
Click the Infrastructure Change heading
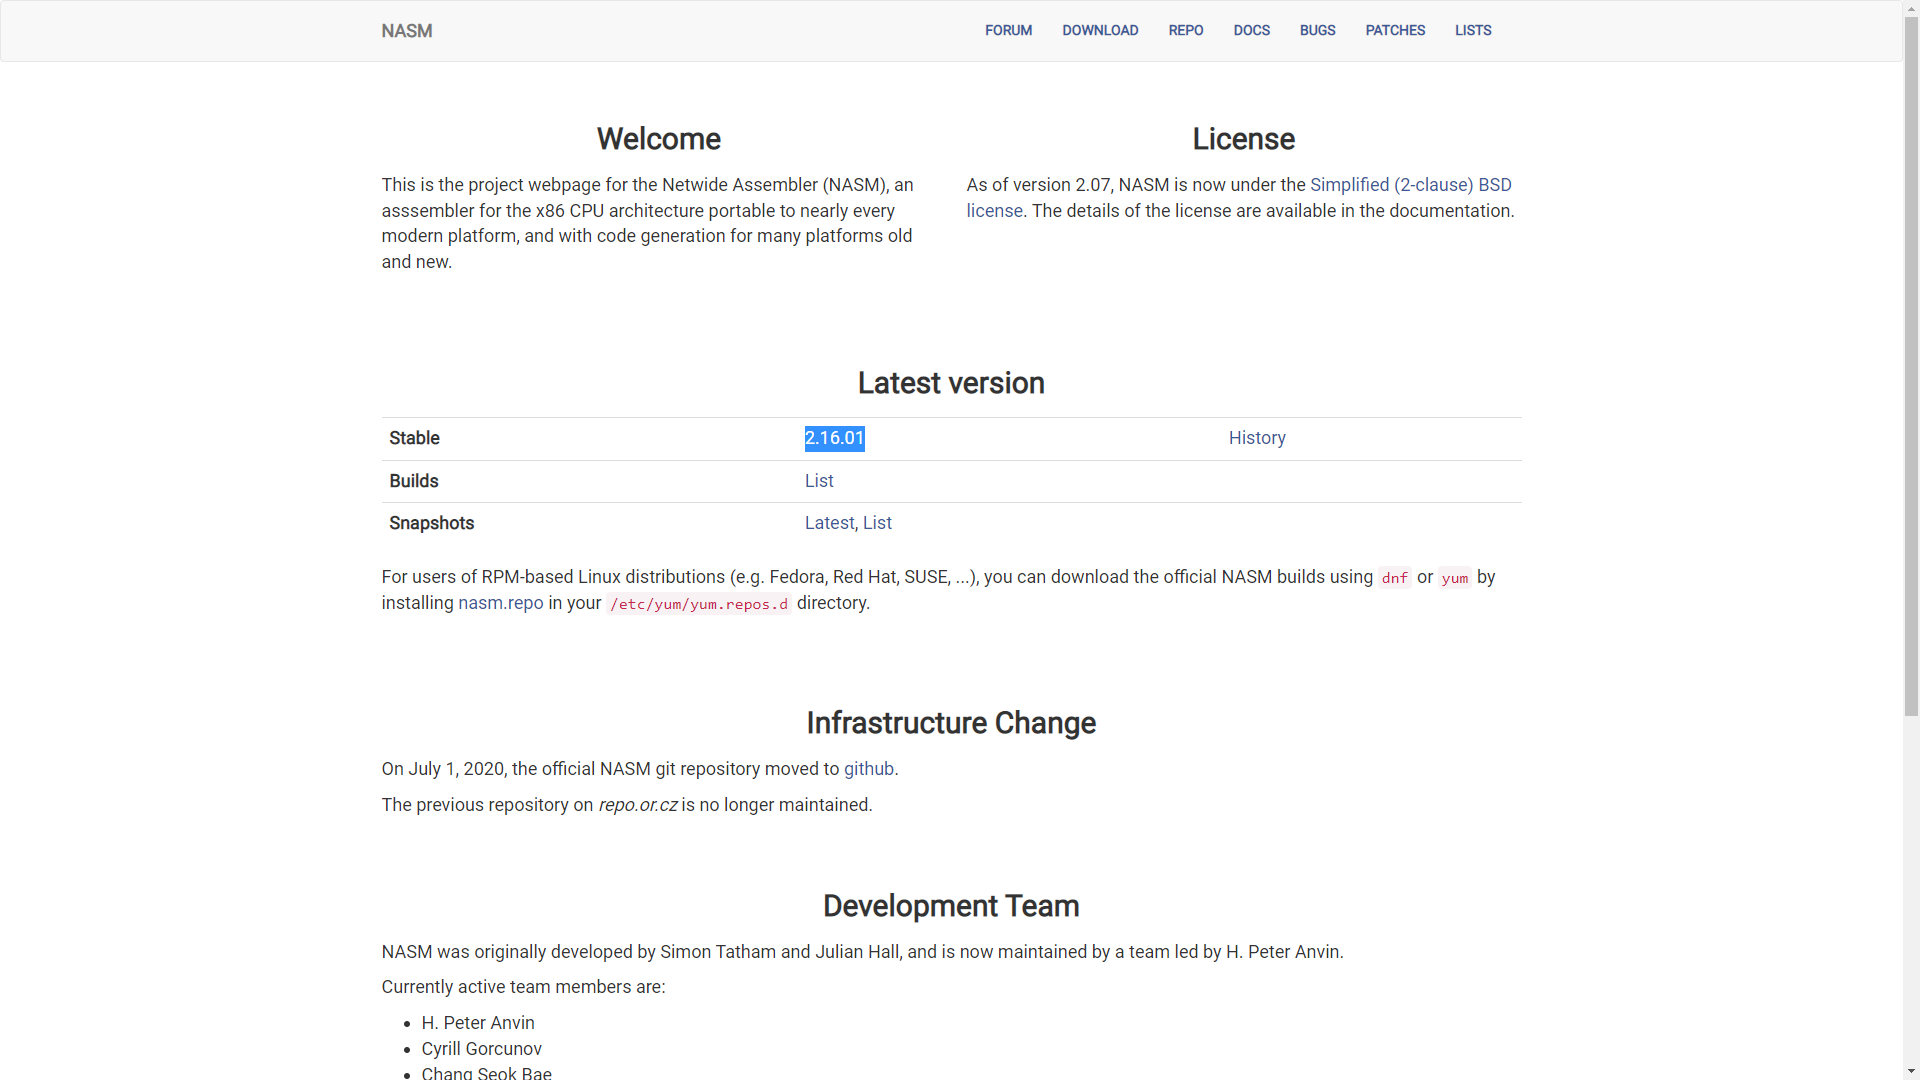pos(951,723)
